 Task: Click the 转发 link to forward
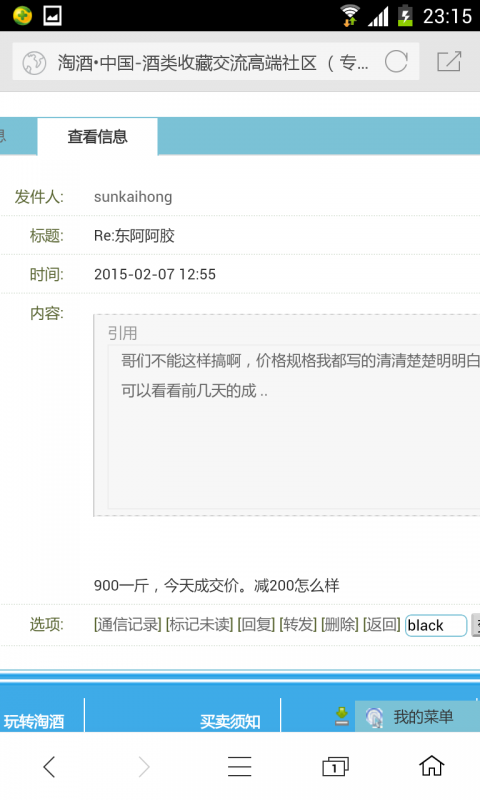[298, 624]
